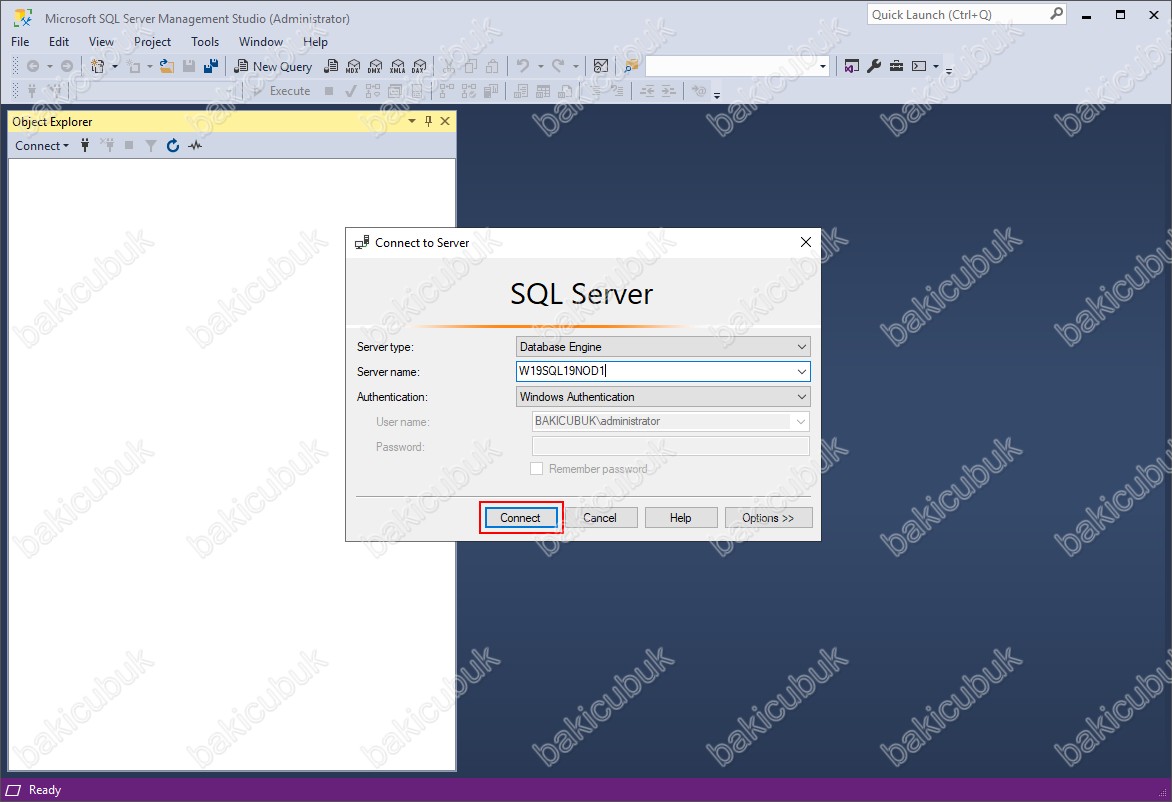Click the Open File folder icon
Screen dimensions: 1172x802
(x=167, y=67)
